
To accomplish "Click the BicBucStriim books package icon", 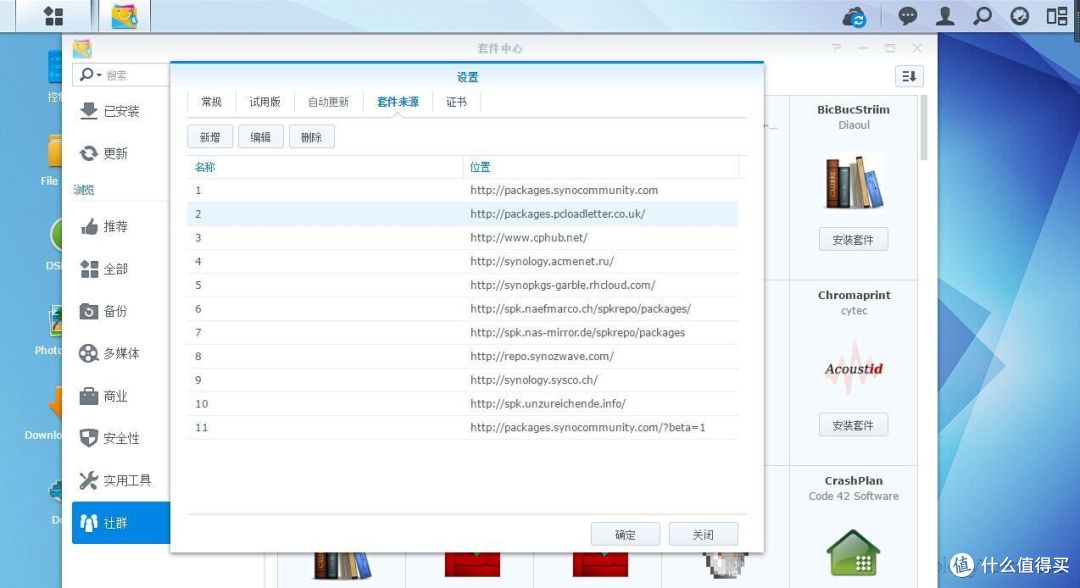I will [853, 182].
